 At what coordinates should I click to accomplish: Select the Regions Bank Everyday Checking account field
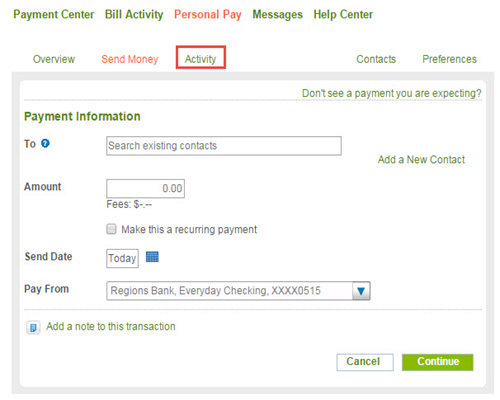(238, 291)
